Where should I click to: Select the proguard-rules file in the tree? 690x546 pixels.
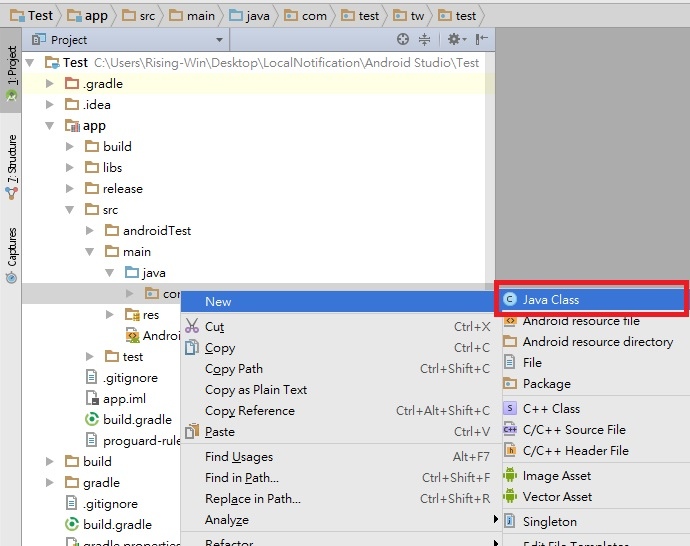(132, 441)
